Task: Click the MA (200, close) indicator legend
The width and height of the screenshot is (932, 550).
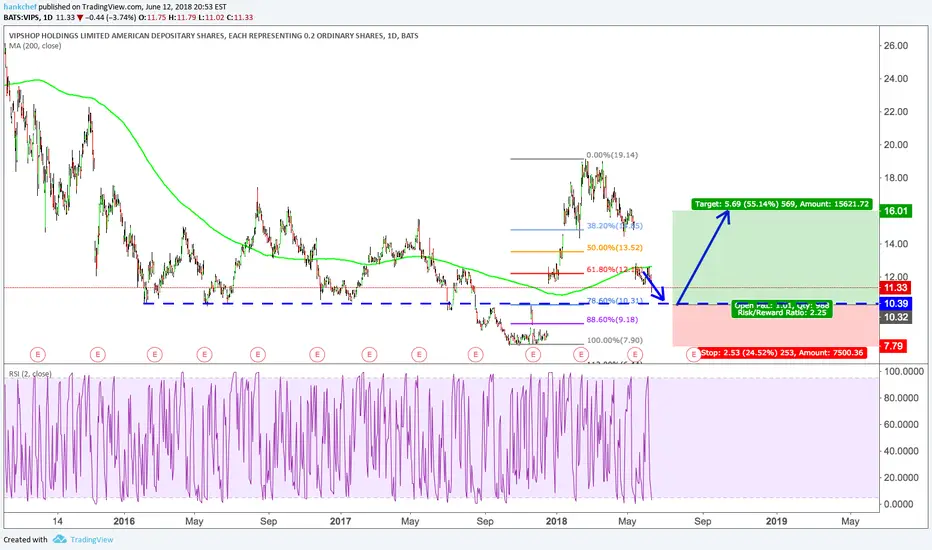Action: [34, 46]
